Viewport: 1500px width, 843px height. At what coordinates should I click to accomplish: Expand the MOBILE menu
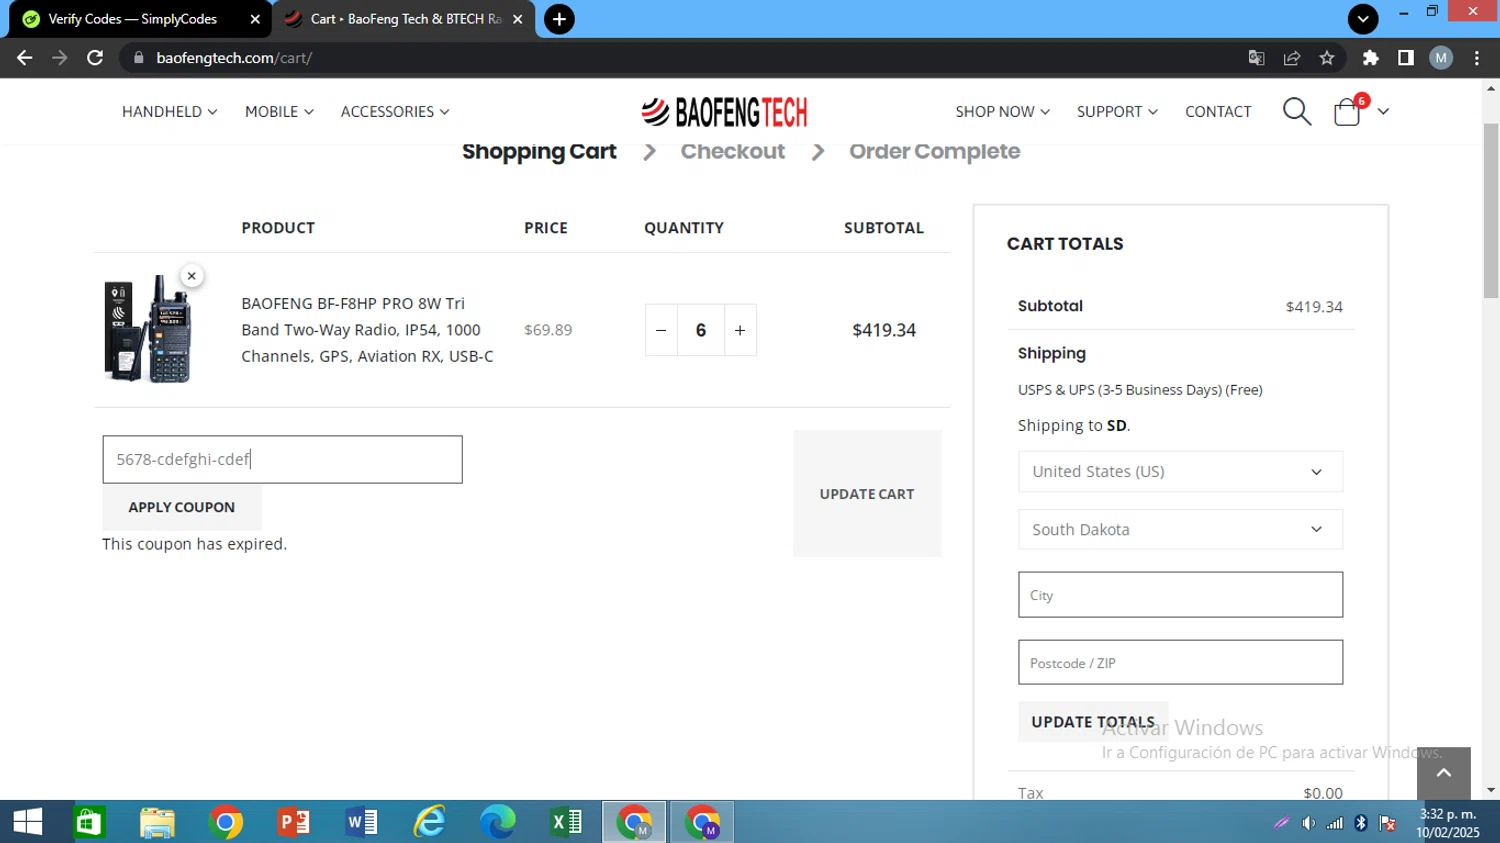click(279, 112)
